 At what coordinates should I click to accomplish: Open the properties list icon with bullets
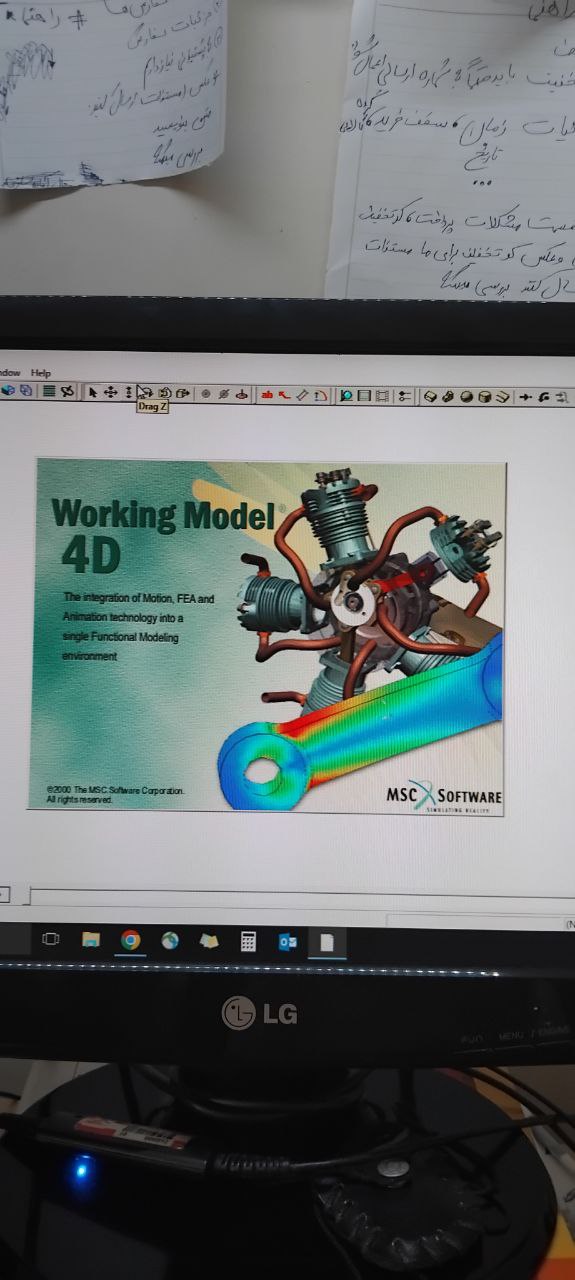click(404, 395)
